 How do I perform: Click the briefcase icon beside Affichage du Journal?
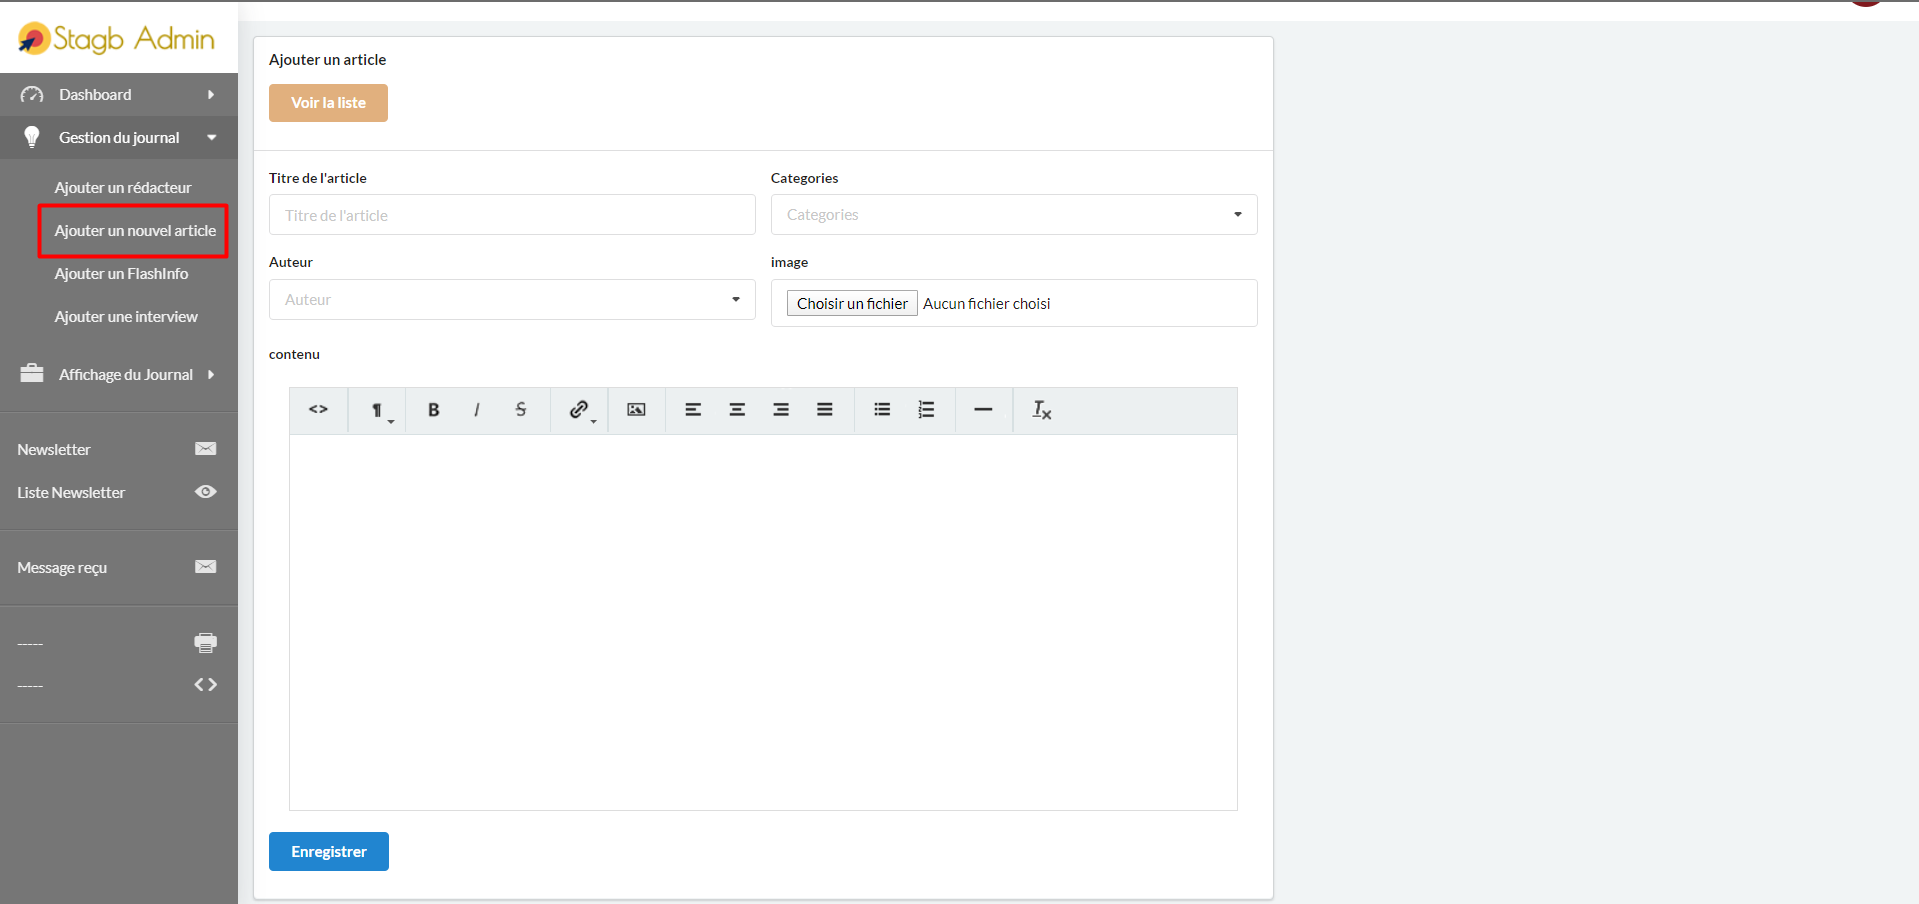(32, 374)
